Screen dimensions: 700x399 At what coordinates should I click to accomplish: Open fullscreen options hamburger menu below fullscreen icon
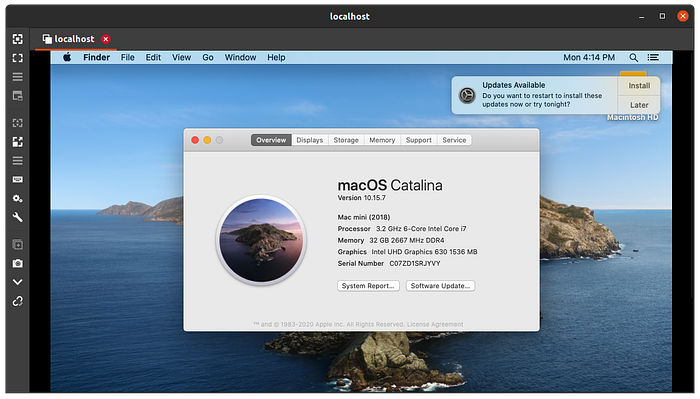tap(17, 77)
